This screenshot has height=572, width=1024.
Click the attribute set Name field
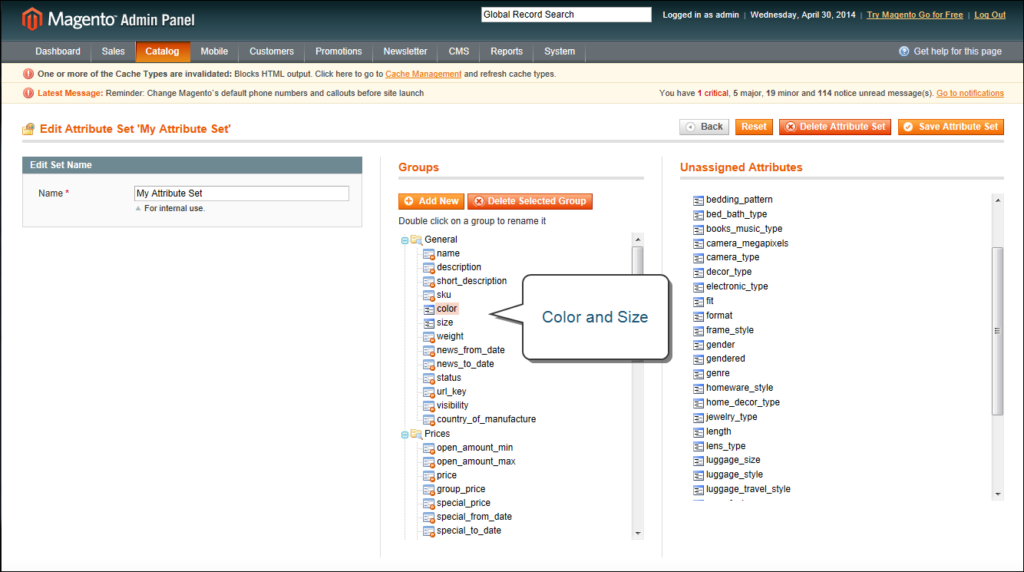pos(241,193)
